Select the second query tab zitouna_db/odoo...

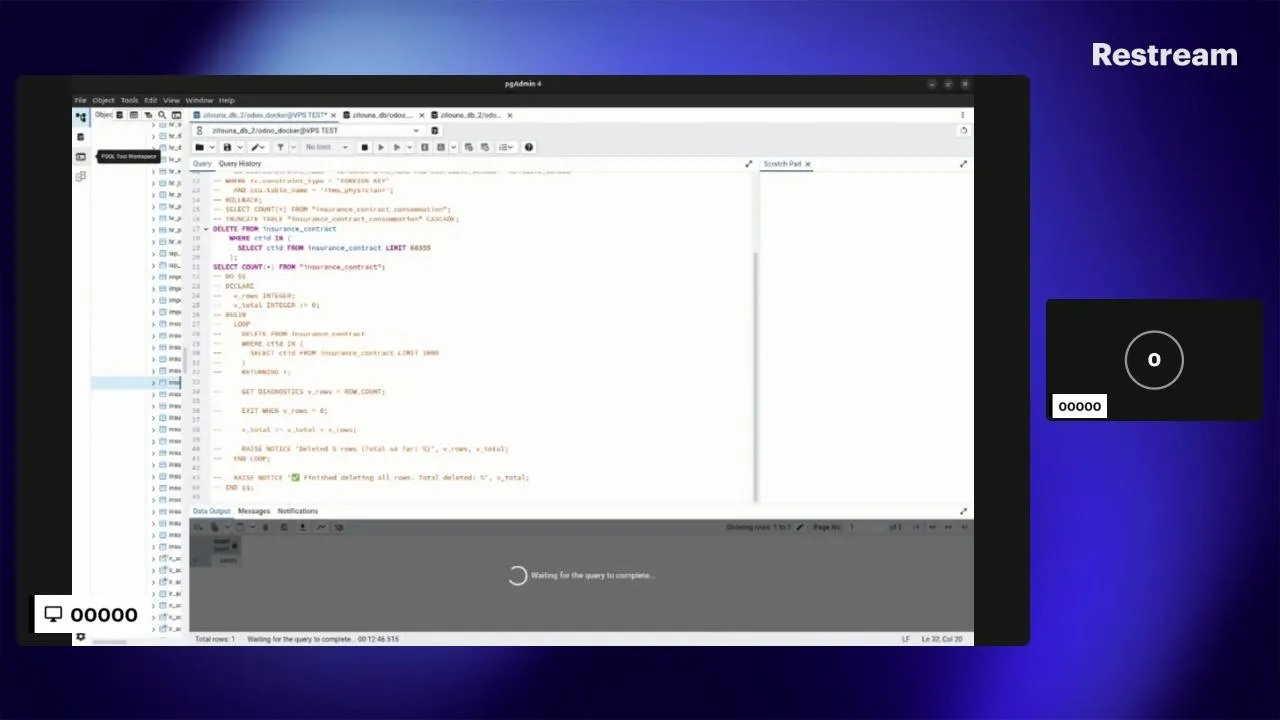point(383,115)
